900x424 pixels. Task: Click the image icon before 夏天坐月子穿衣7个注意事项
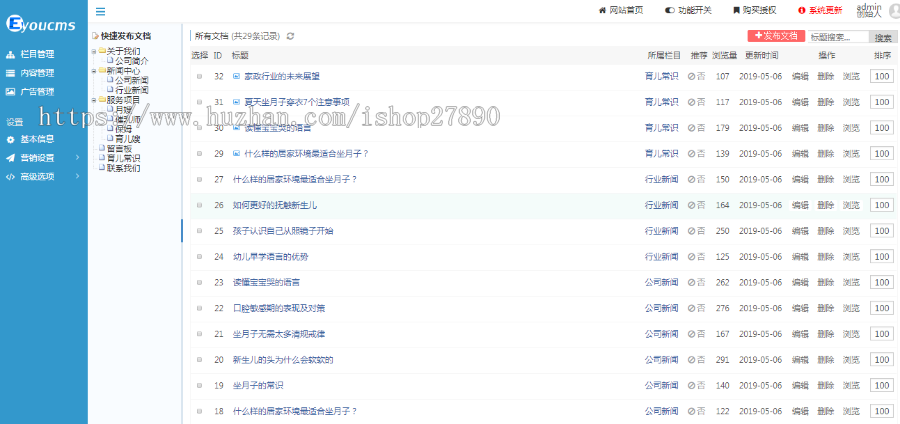236,102
